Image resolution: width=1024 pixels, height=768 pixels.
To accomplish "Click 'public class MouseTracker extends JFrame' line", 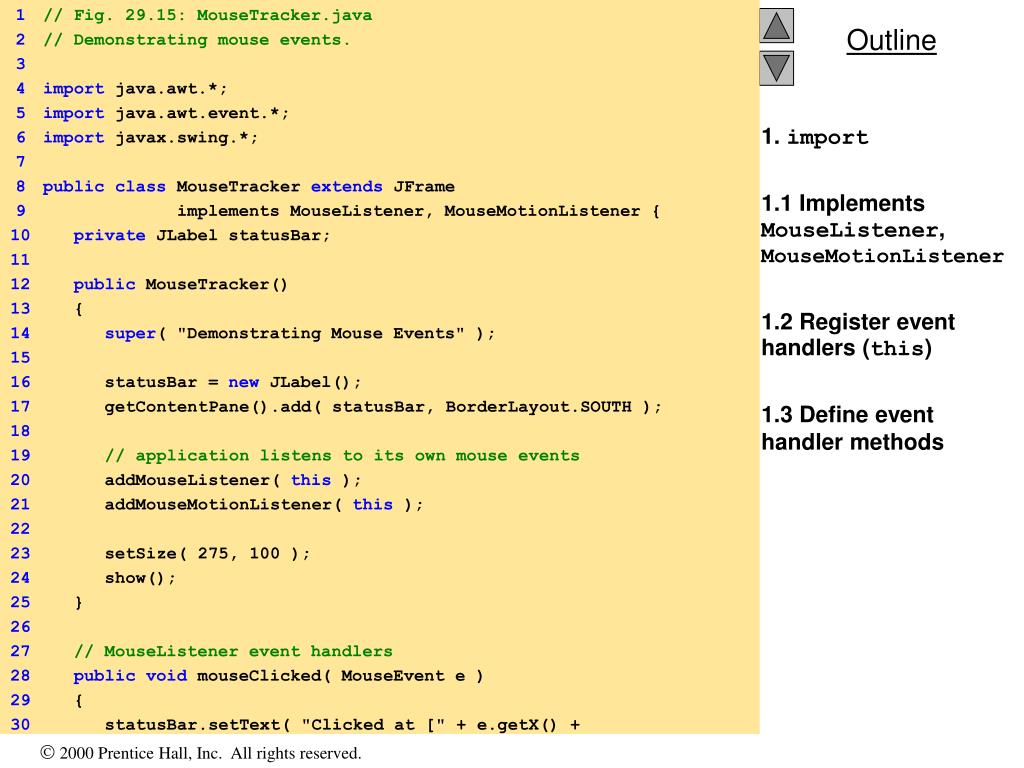I will [249, 187].
